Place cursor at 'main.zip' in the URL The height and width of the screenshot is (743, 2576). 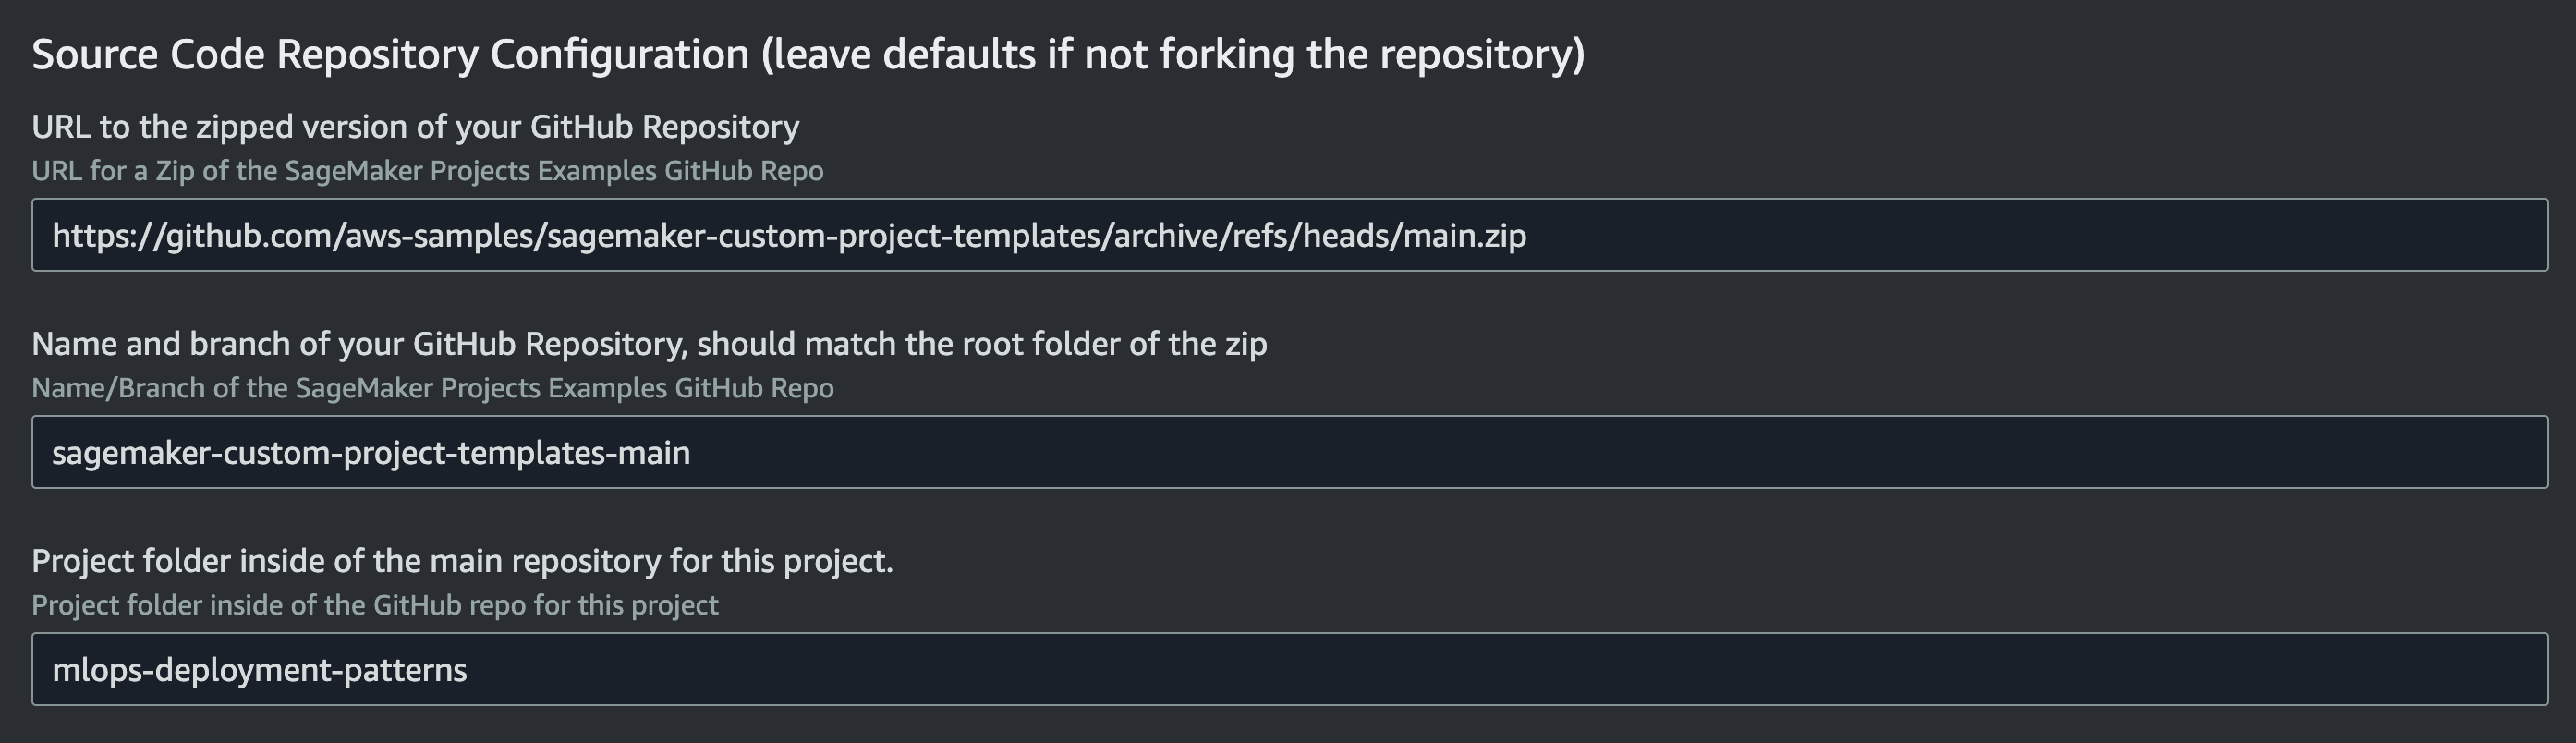1465,236
